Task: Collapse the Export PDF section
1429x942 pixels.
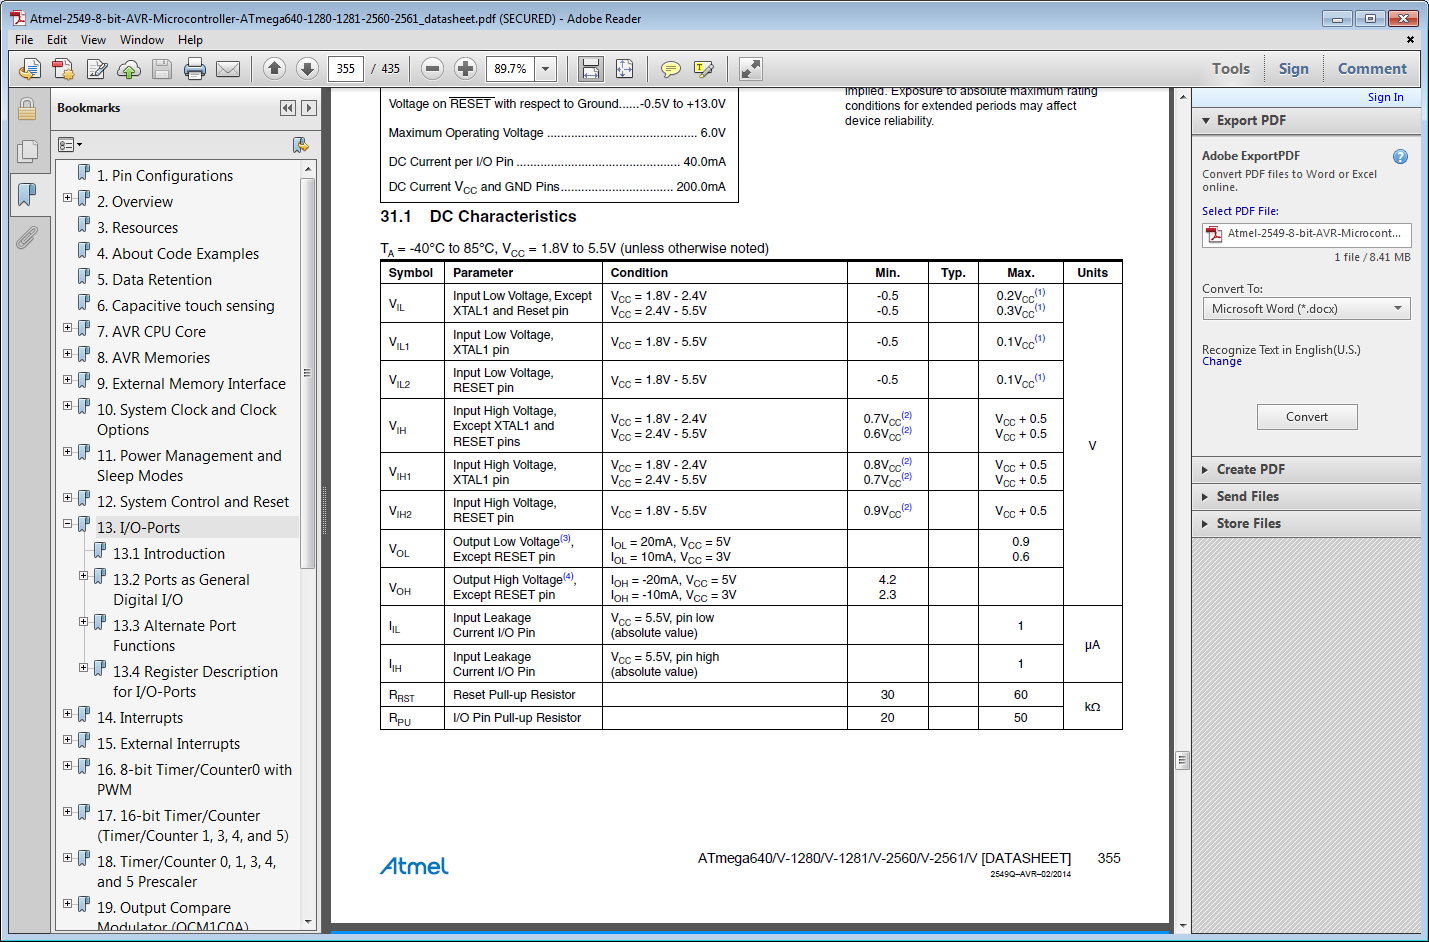Action: click(x=1206, y=121)
